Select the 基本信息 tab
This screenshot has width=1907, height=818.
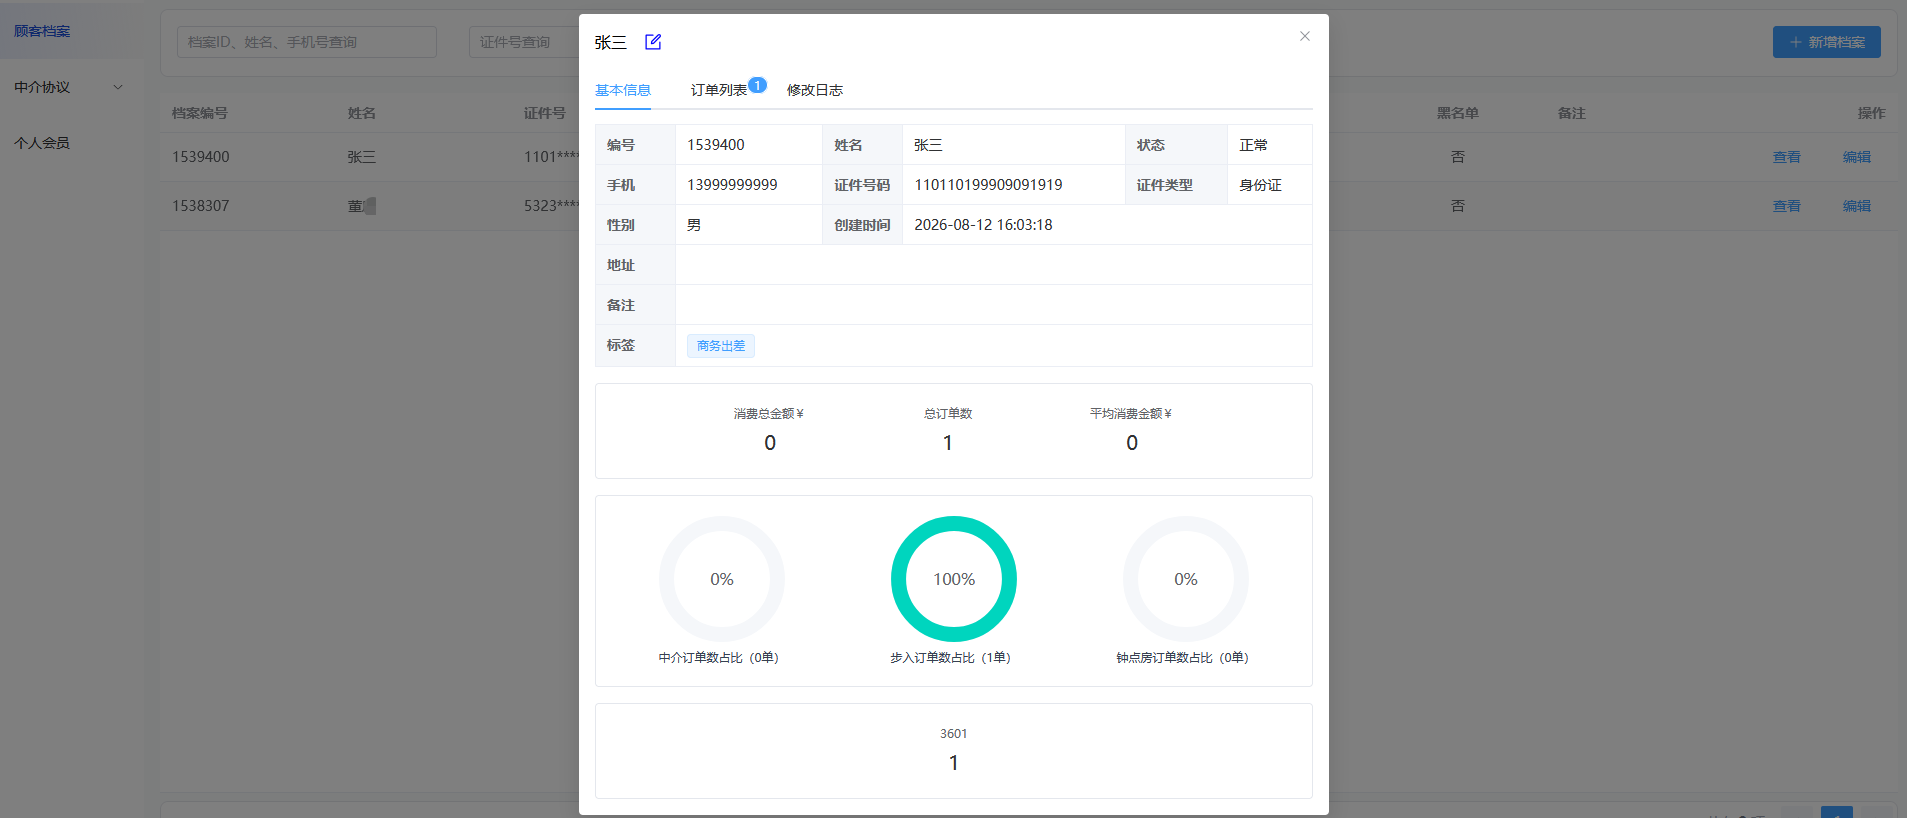point(623,90)
